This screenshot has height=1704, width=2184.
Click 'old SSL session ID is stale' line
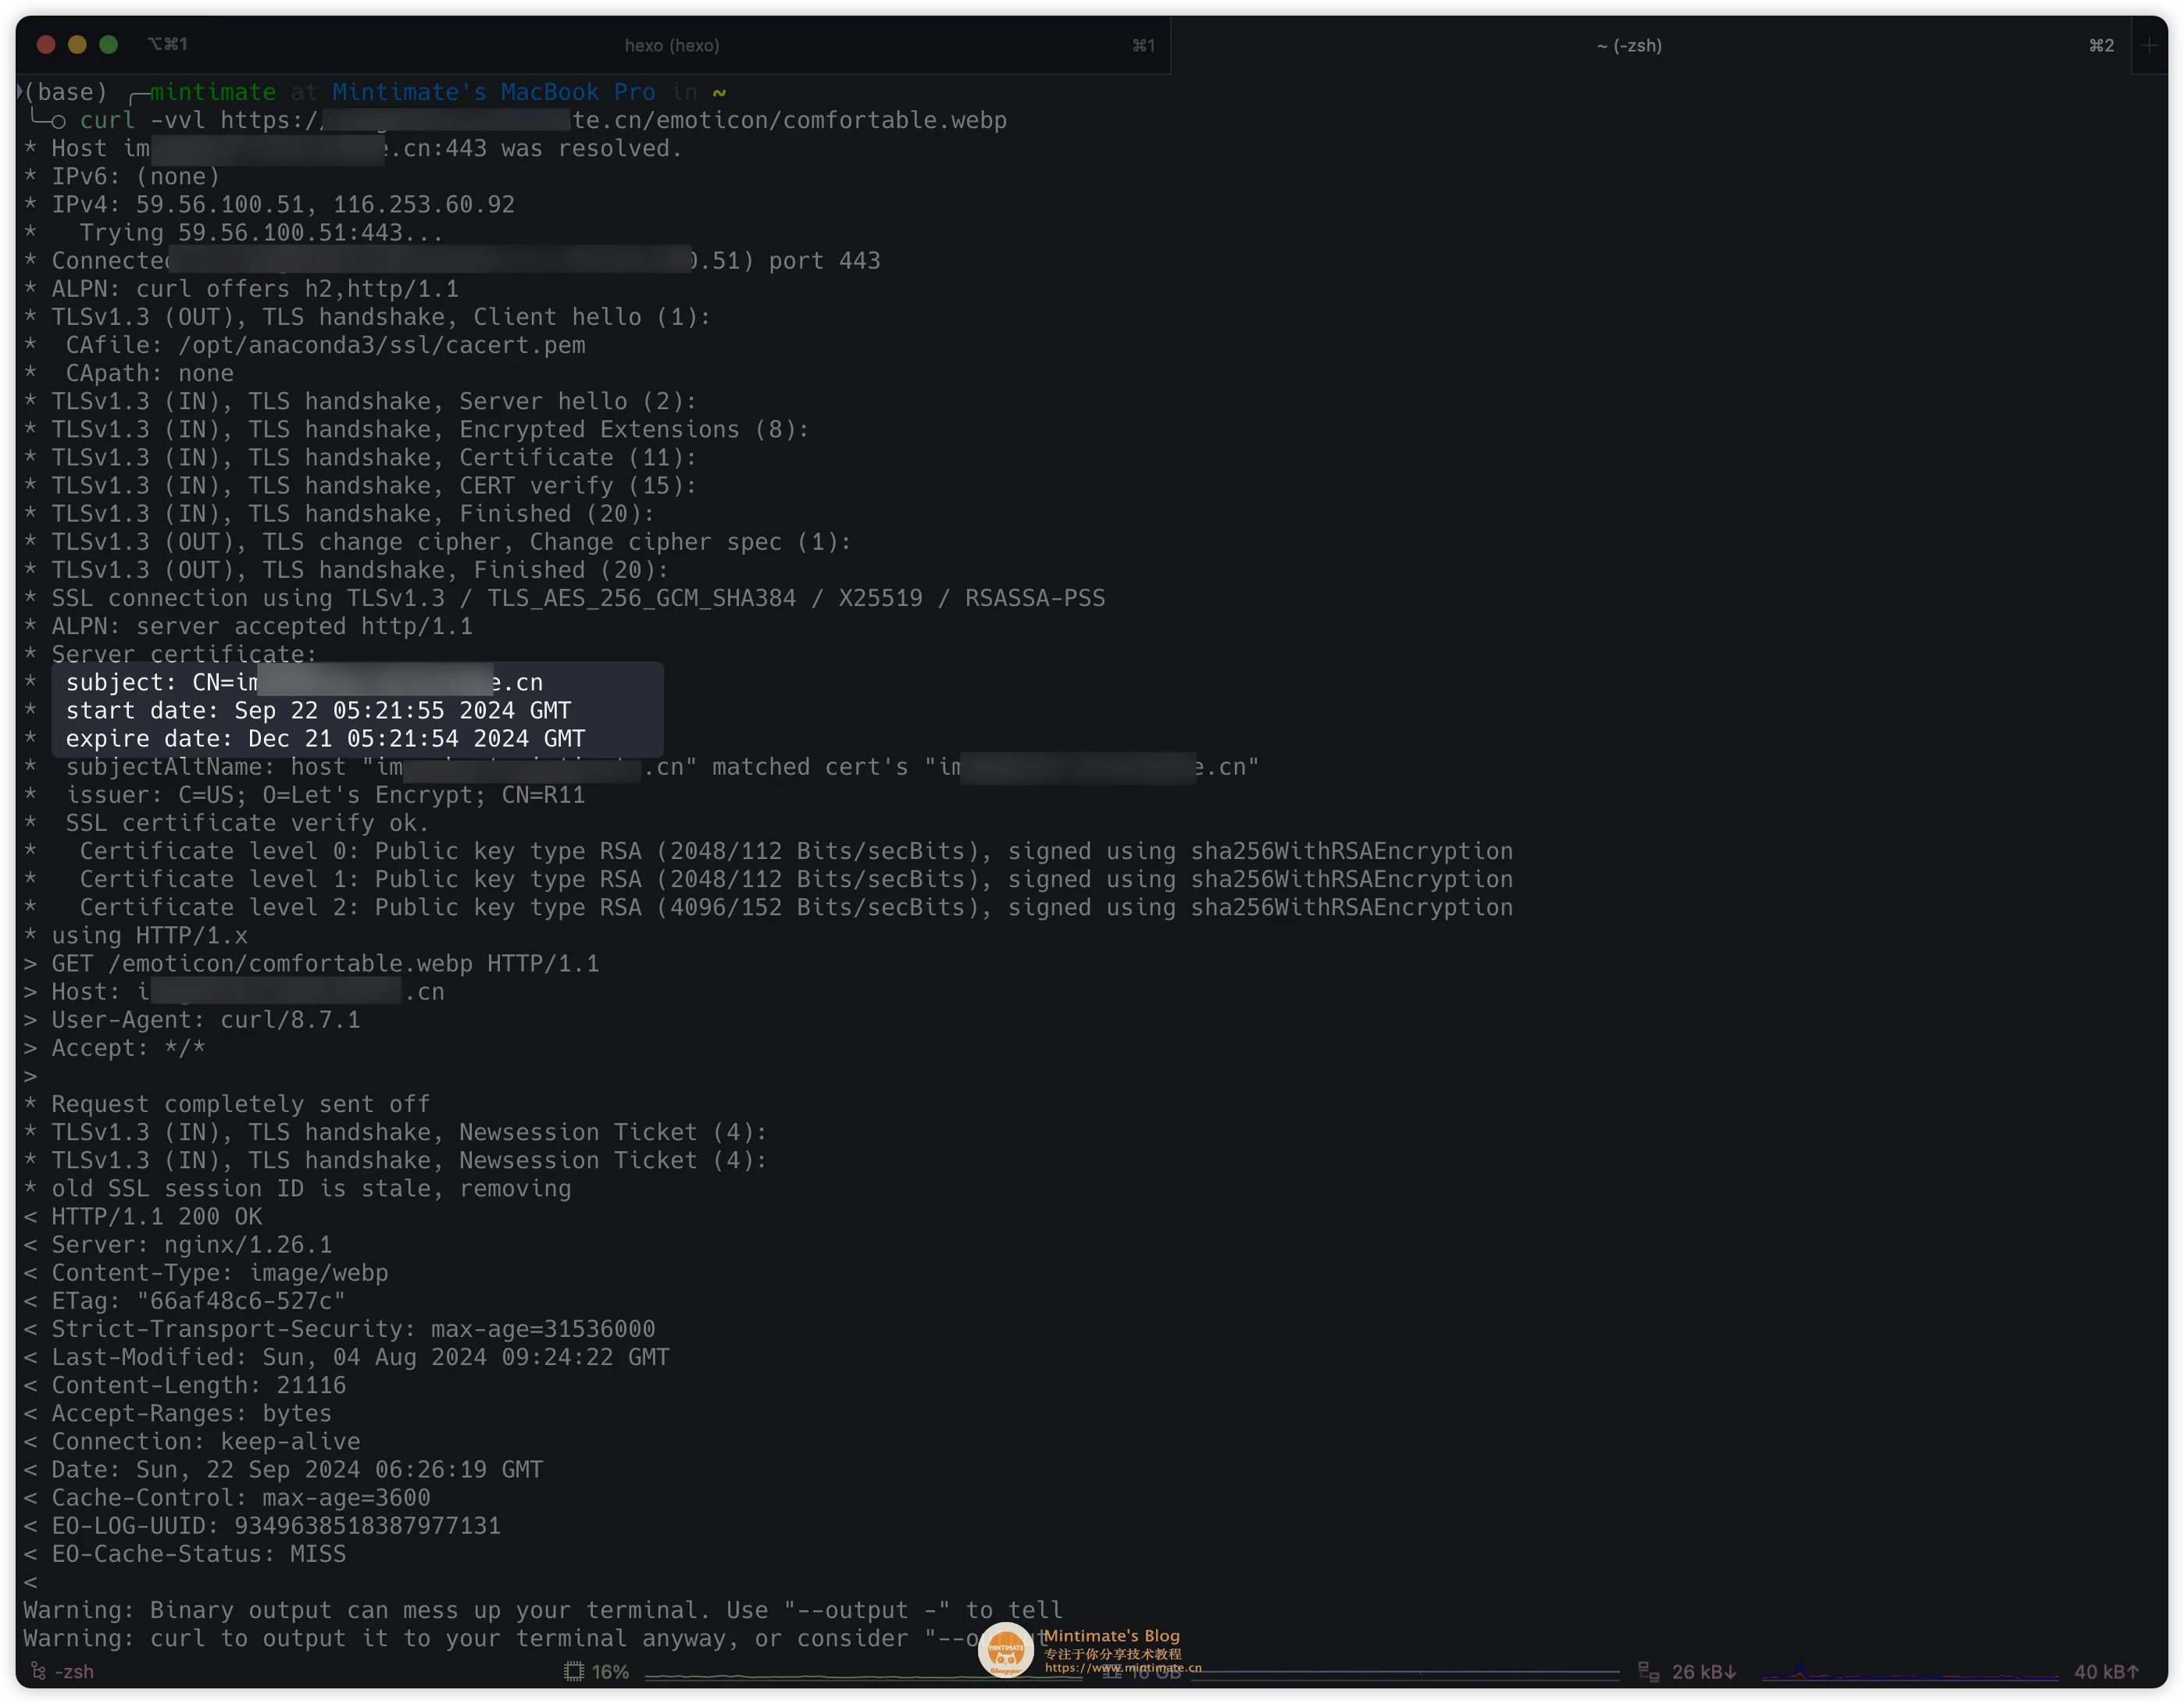click(x=297, y=1188)
